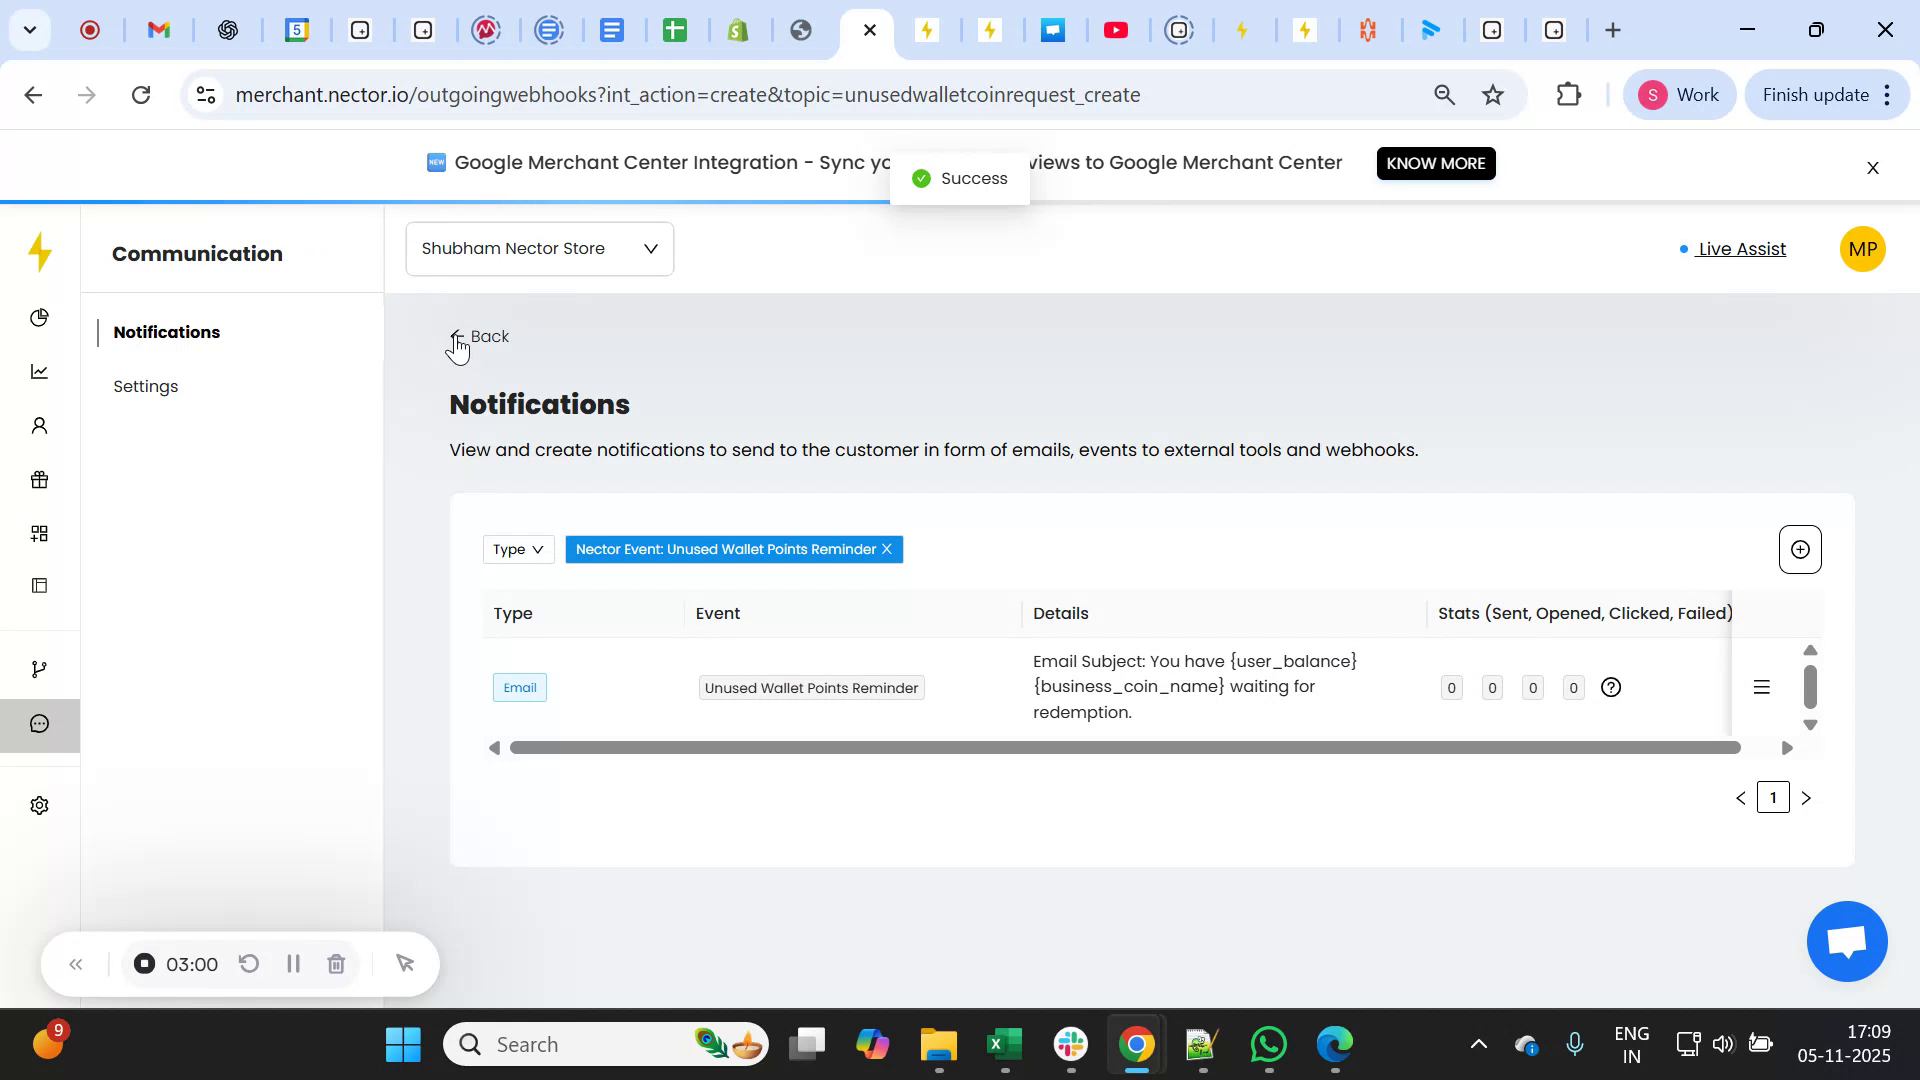Screen dimensions: 1920x1080
Task: Click the KNOW MORE button in the banner
Action: [x=1436, y=163]
